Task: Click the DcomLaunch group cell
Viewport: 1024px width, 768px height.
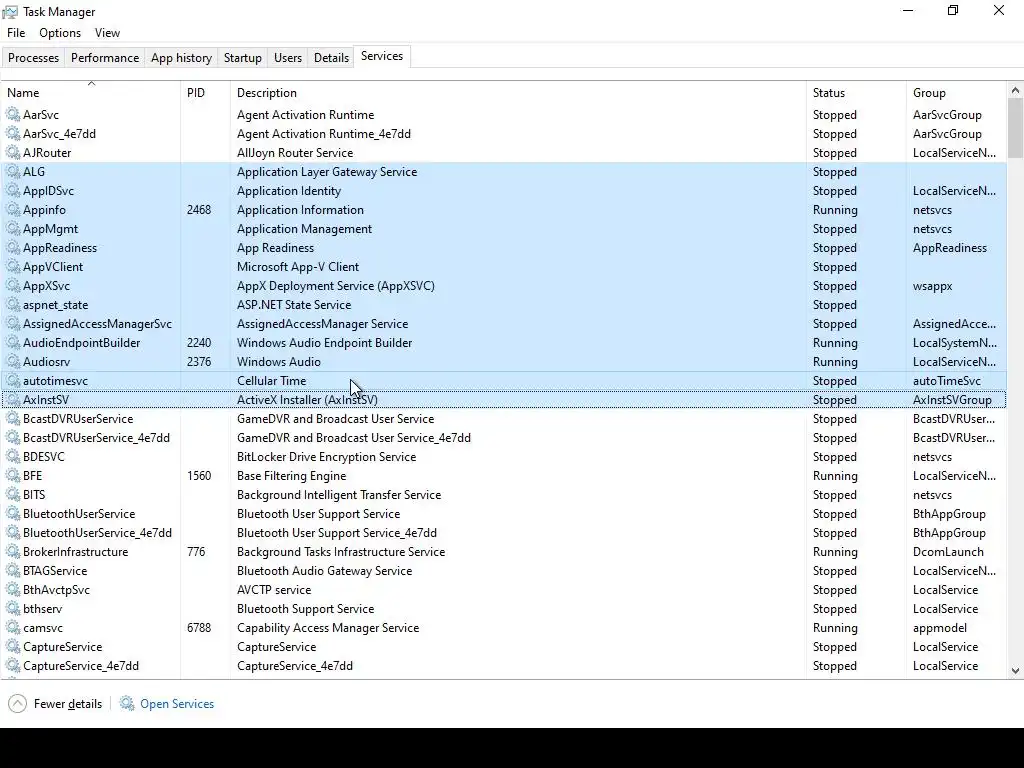Action: (948, 551)
